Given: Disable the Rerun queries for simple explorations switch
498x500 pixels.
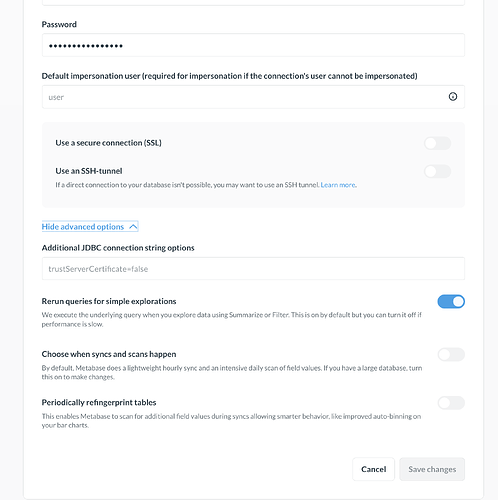Looking at the screenshot, I should click(451, 301).
